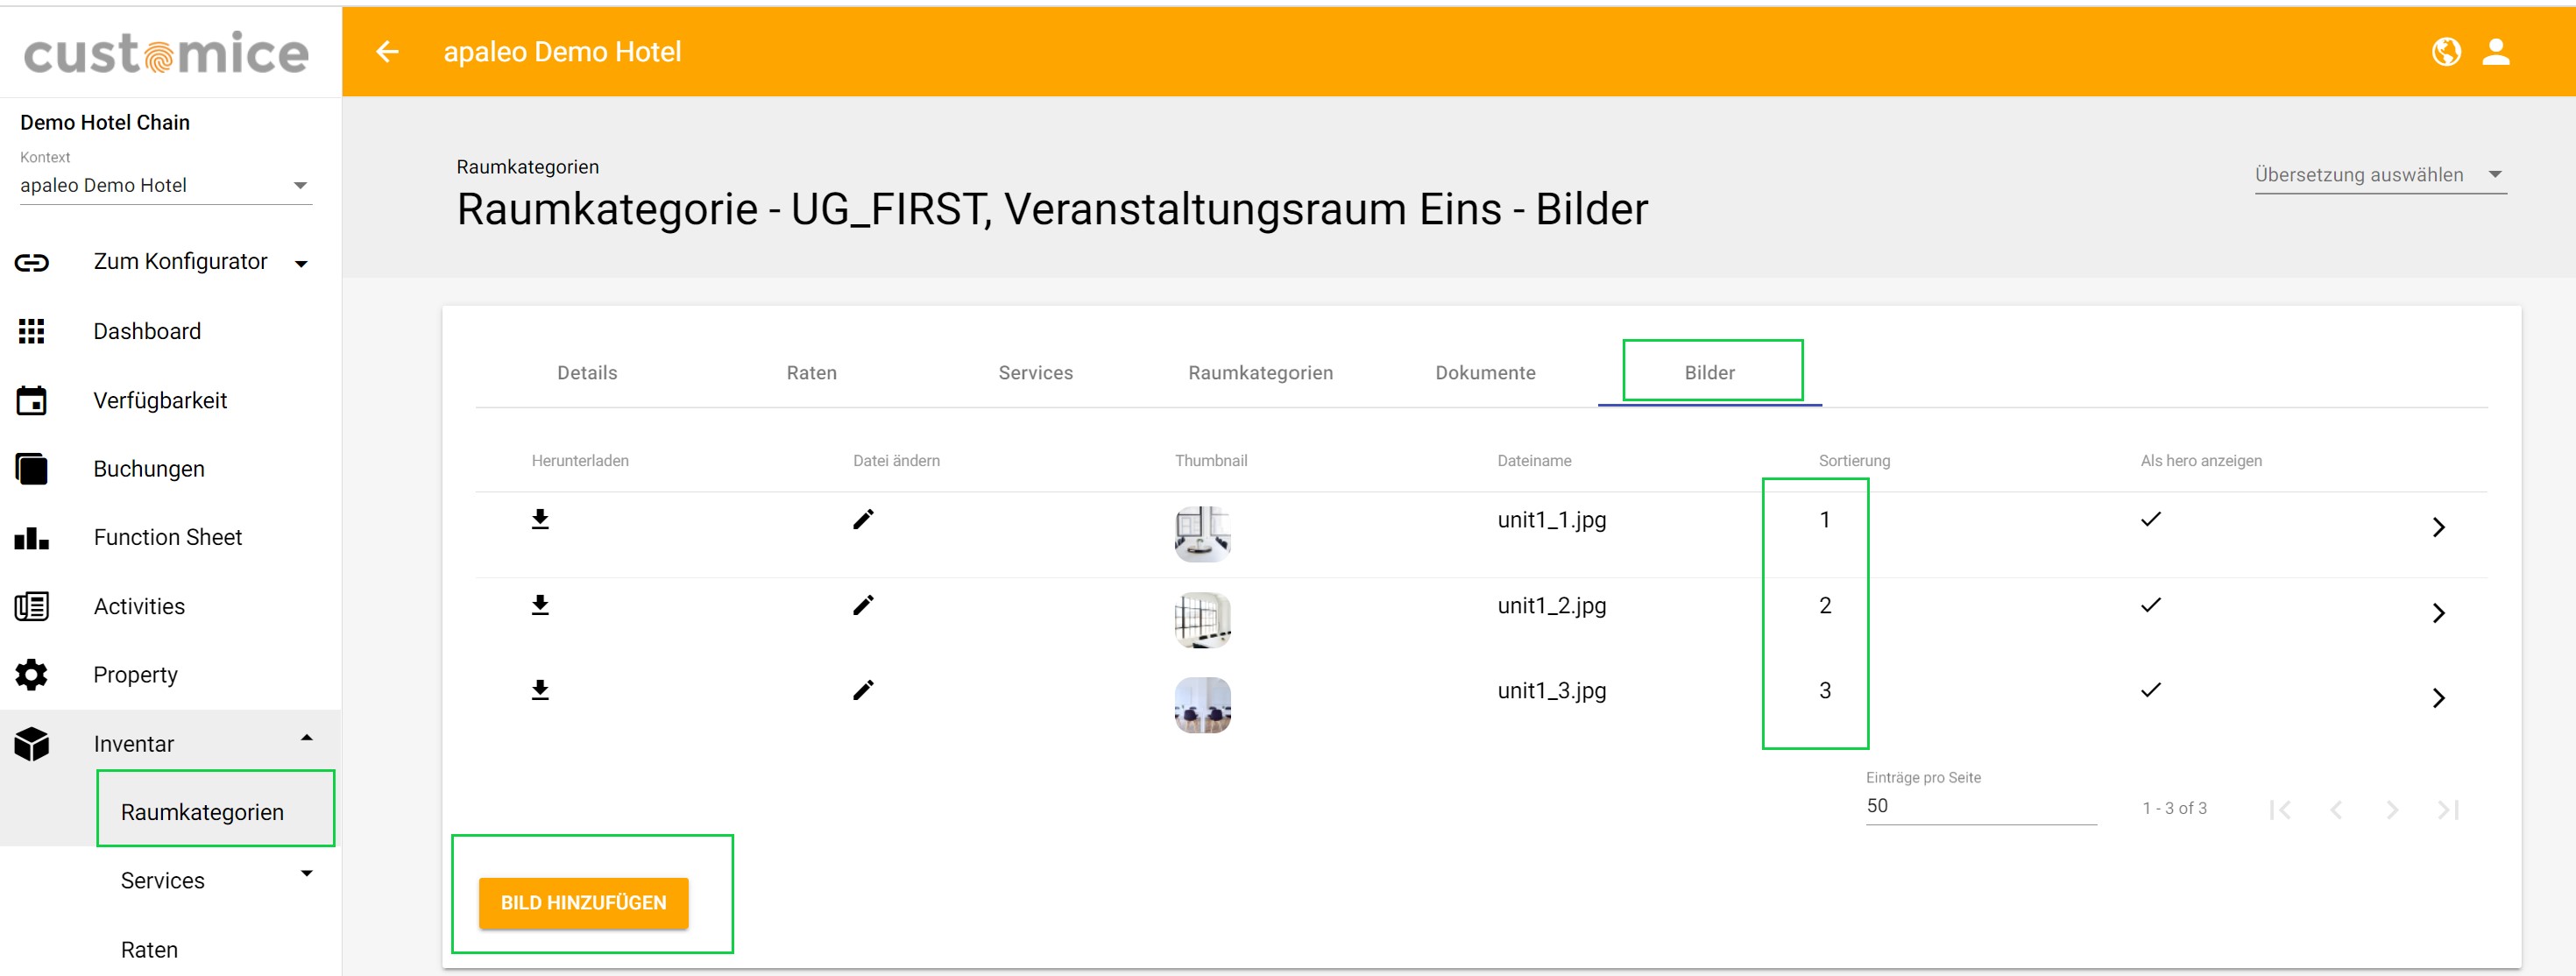
Task: Expand the Zum Konfigurator arrow
Action: click(301, 264)
